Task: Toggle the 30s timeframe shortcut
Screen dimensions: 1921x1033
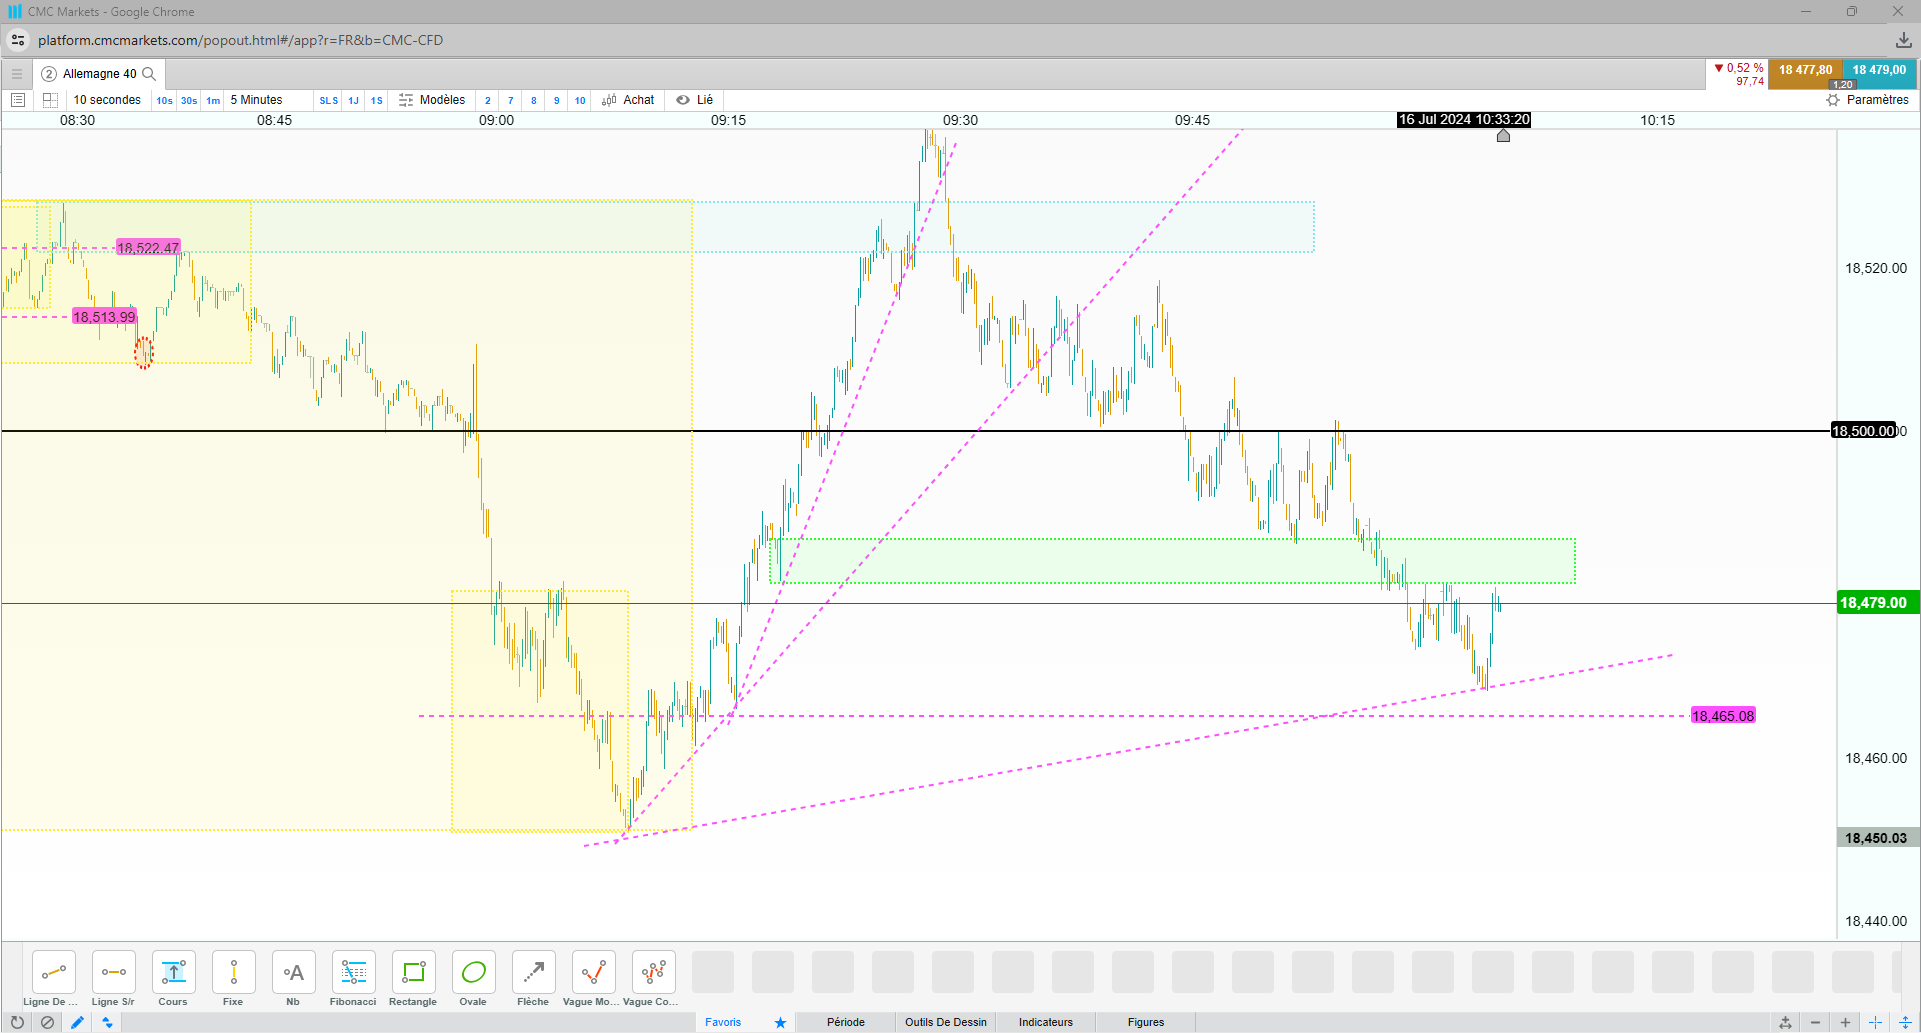Action: [x=189, y=100]
